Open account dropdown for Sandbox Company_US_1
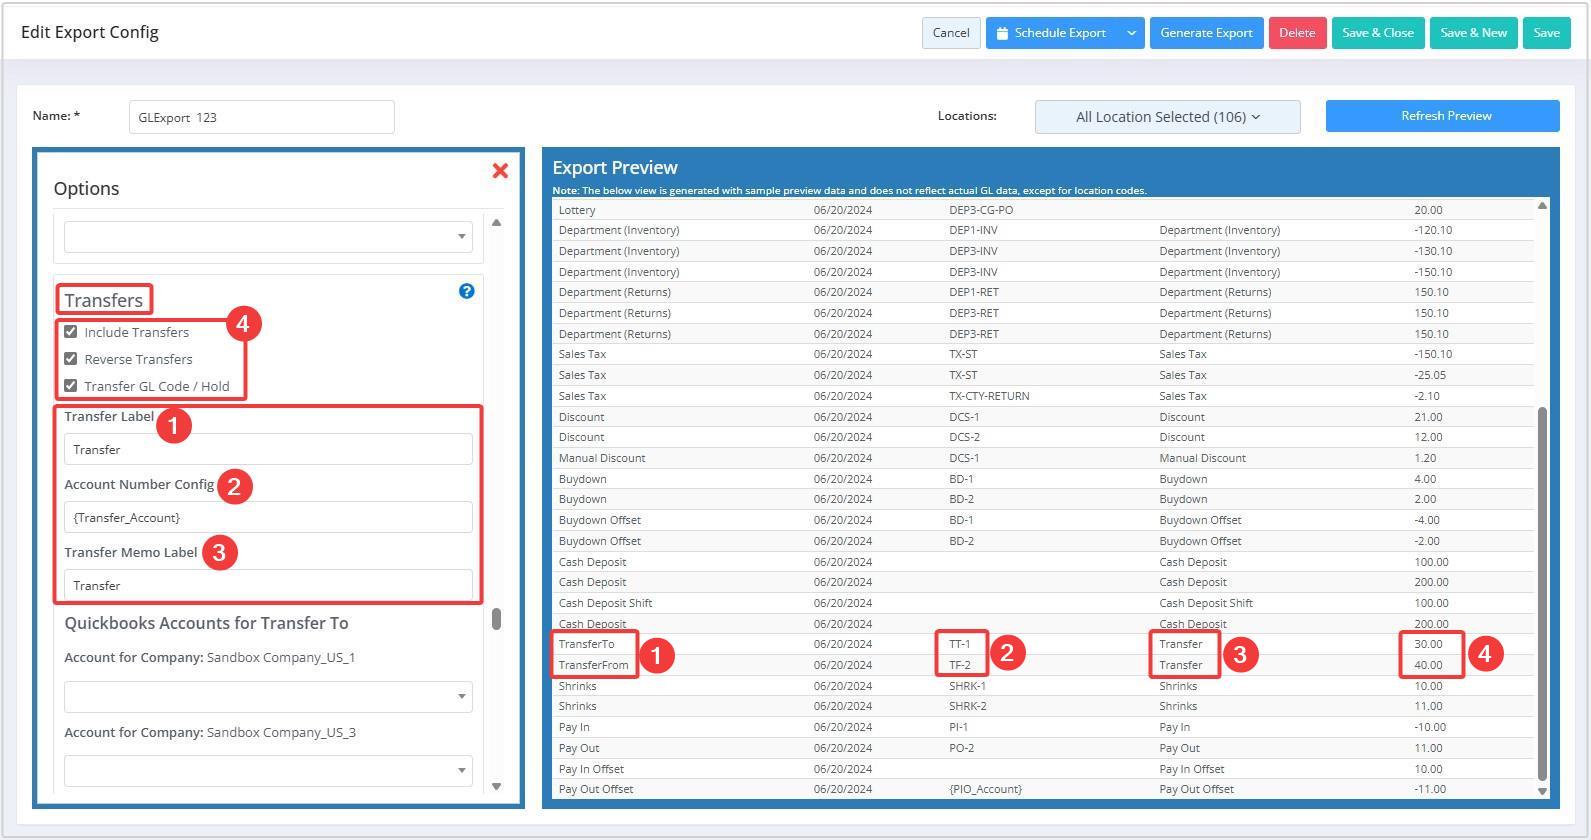Viewport: 1591px width, 840px height. pyautogui.click(x=268, y=696)
